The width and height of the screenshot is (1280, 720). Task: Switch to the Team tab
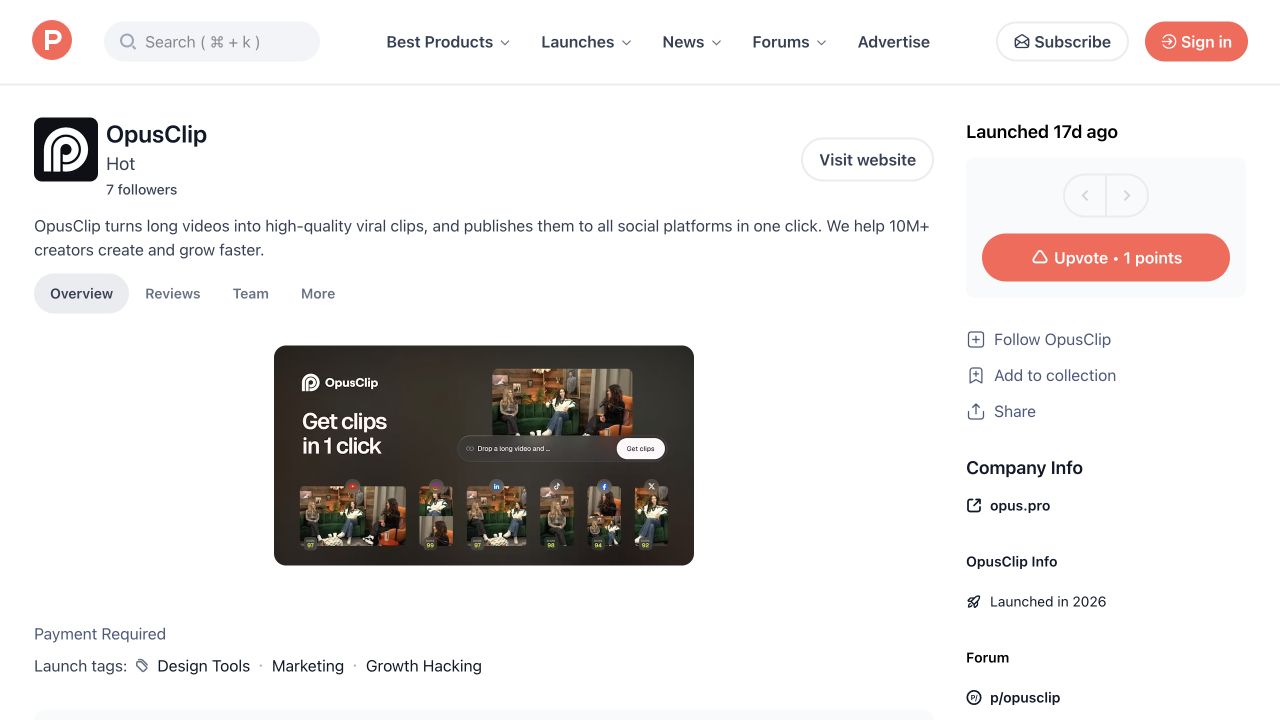251,293
